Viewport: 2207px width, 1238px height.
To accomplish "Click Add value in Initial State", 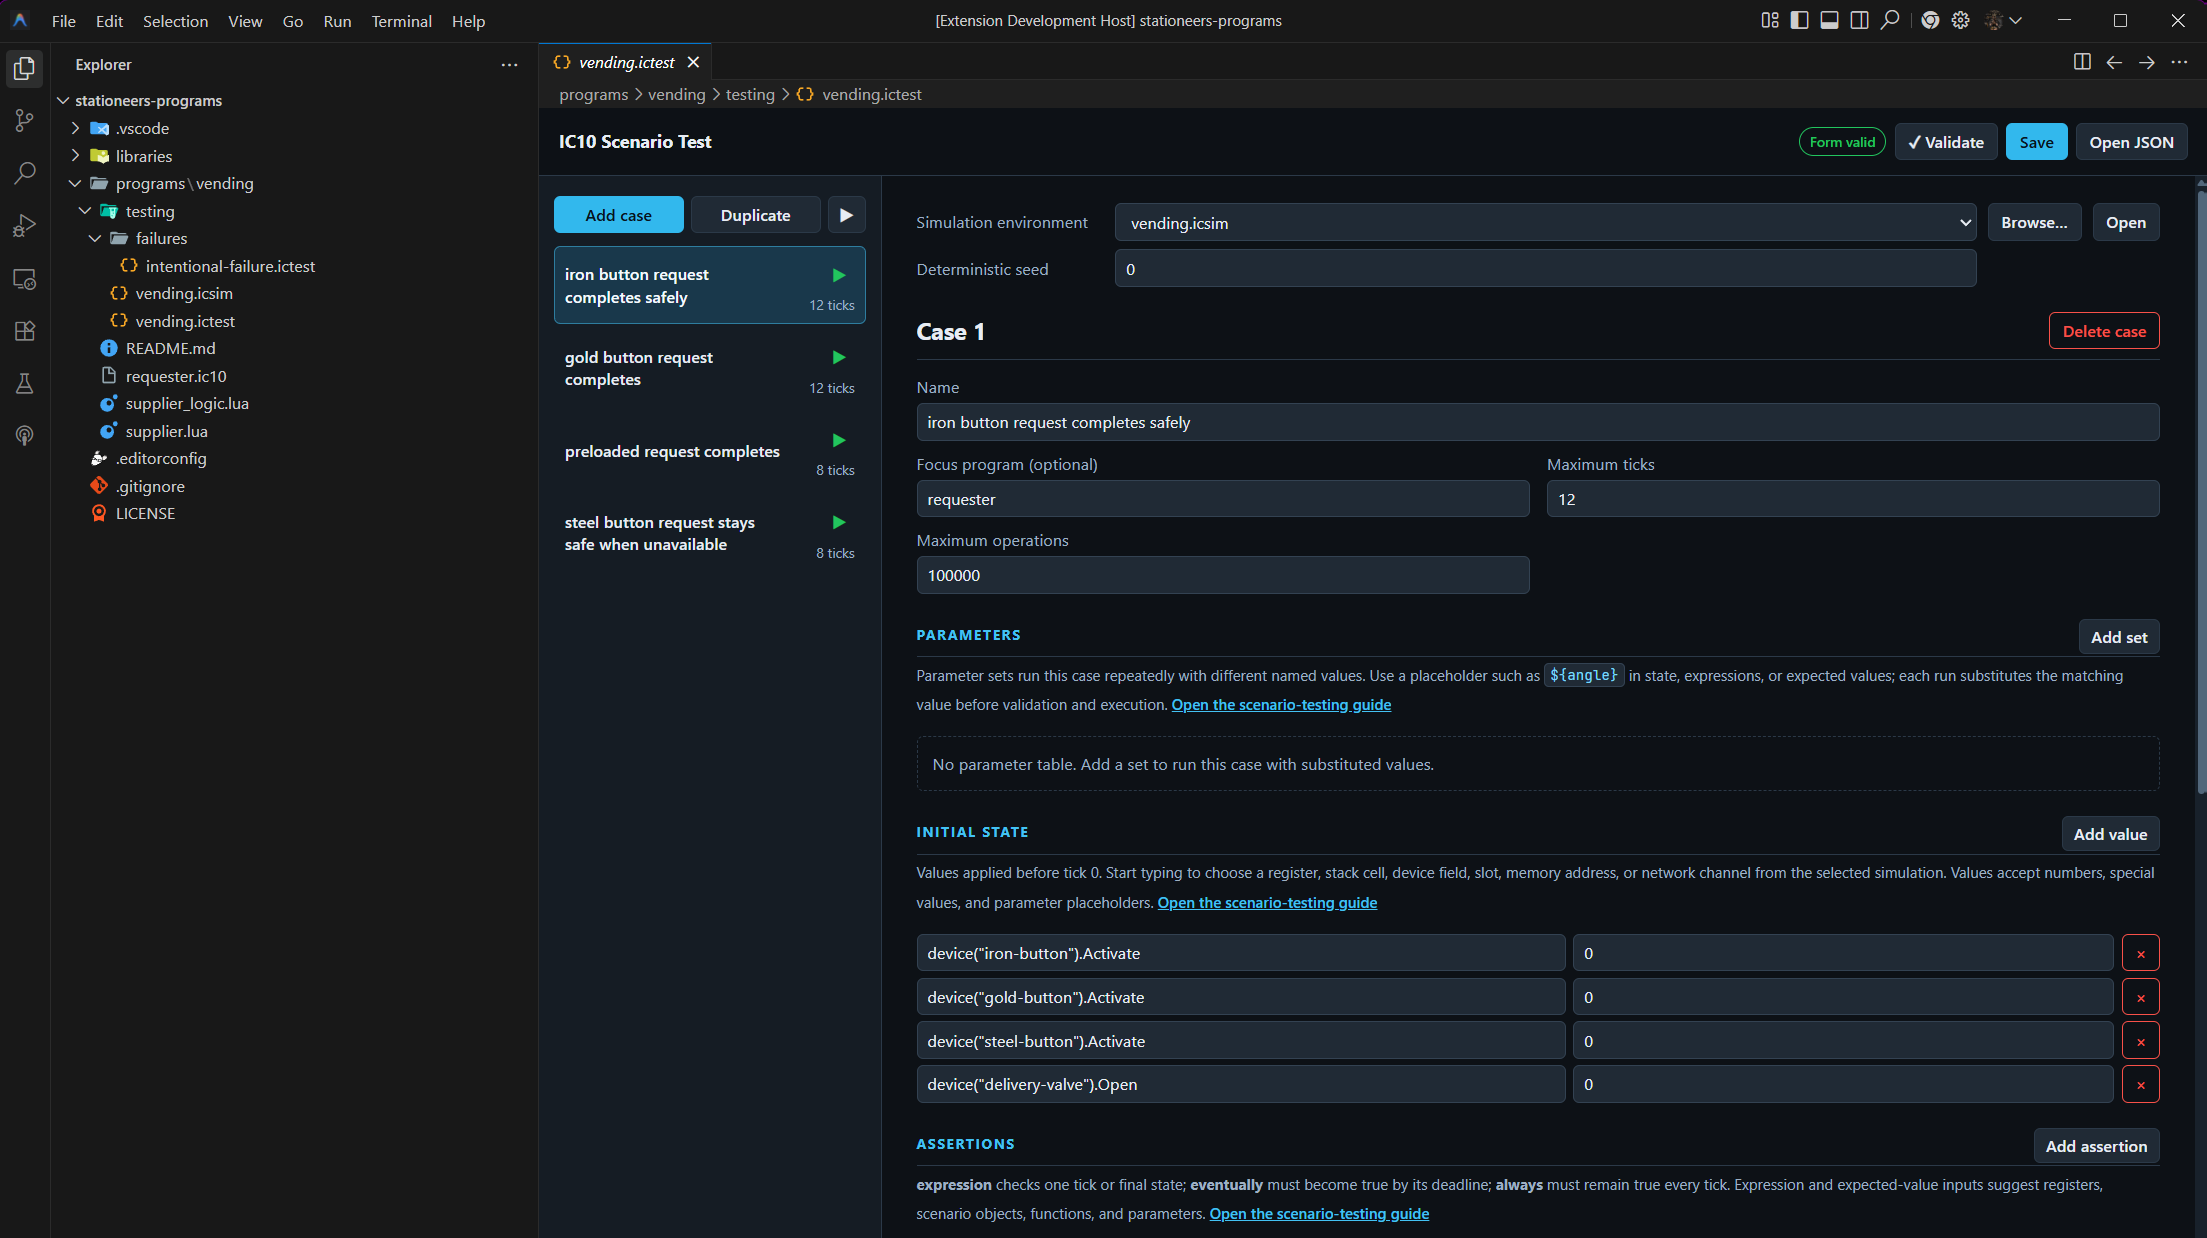I will tap(2110, 834).
